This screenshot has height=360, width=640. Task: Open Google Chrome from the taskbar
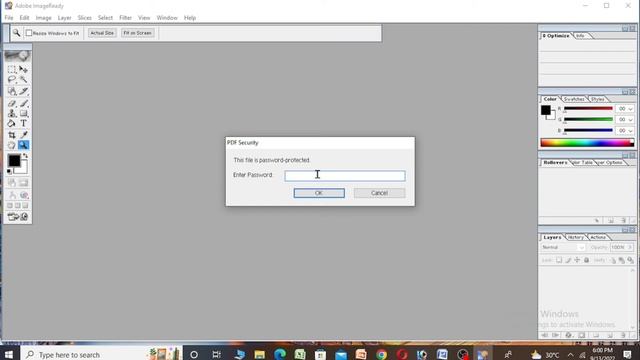(382, 354)
